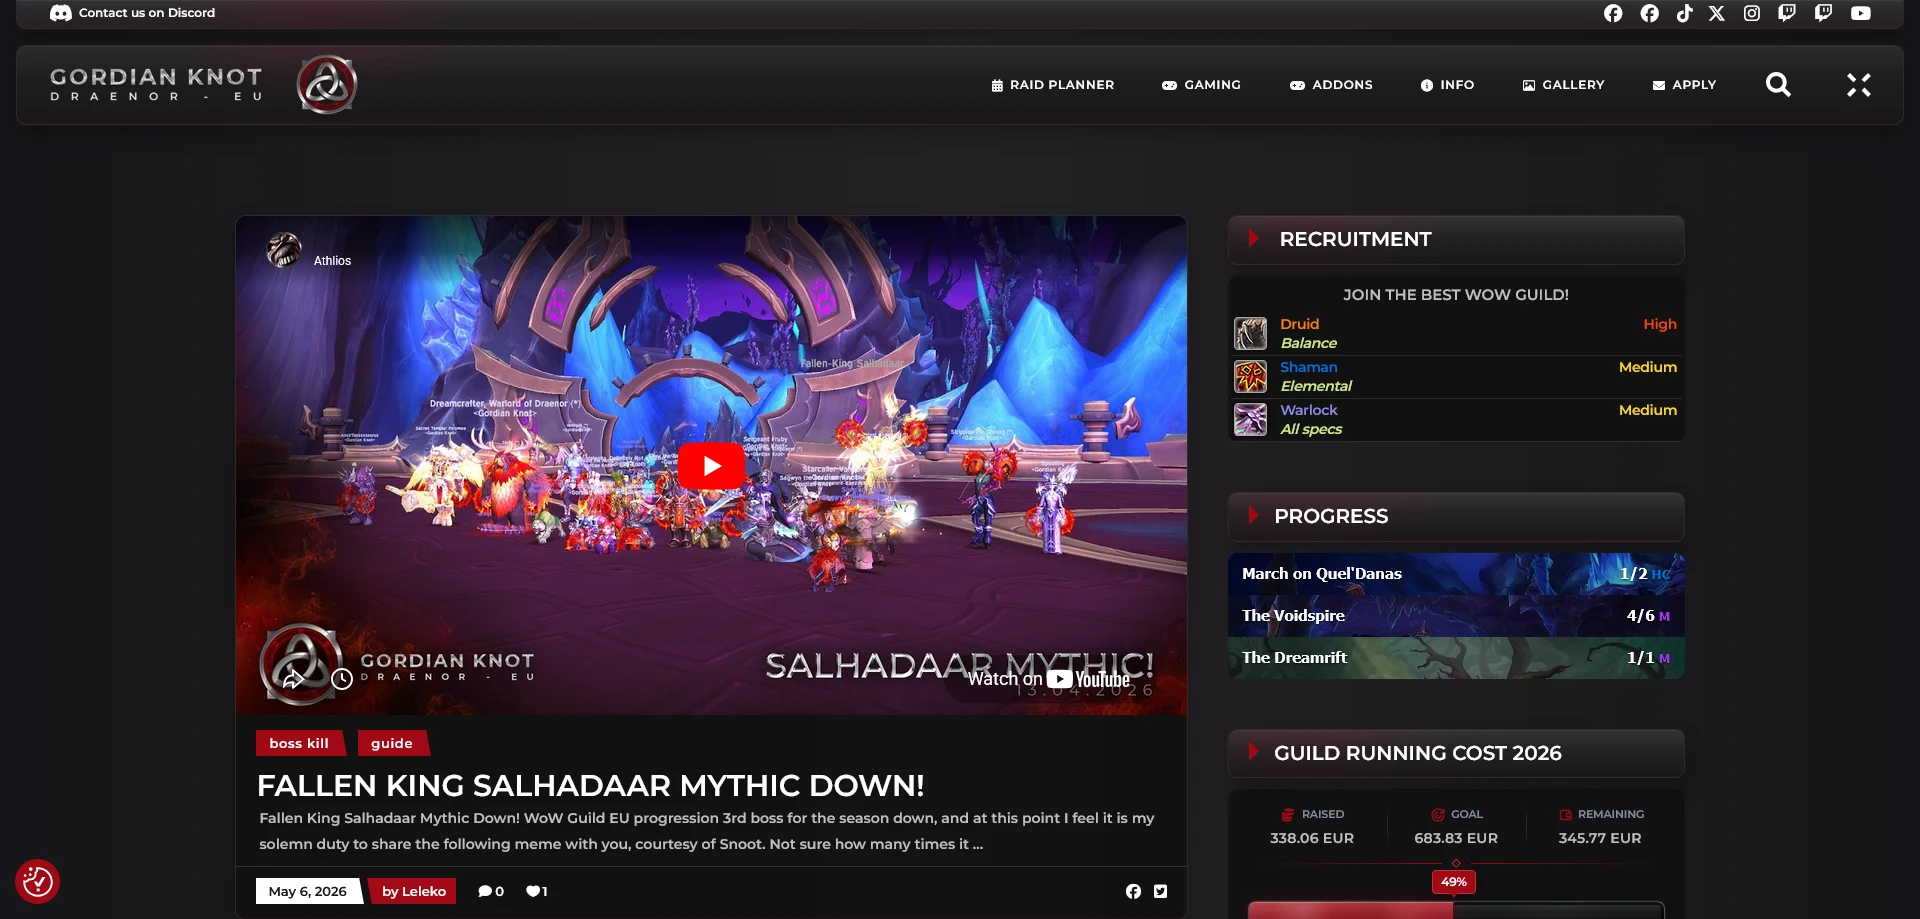Image resolution: width=1920 pixels, height=919 pixels.
Task: Open cookie consent settings icon
Action: (x=38, y=881)
